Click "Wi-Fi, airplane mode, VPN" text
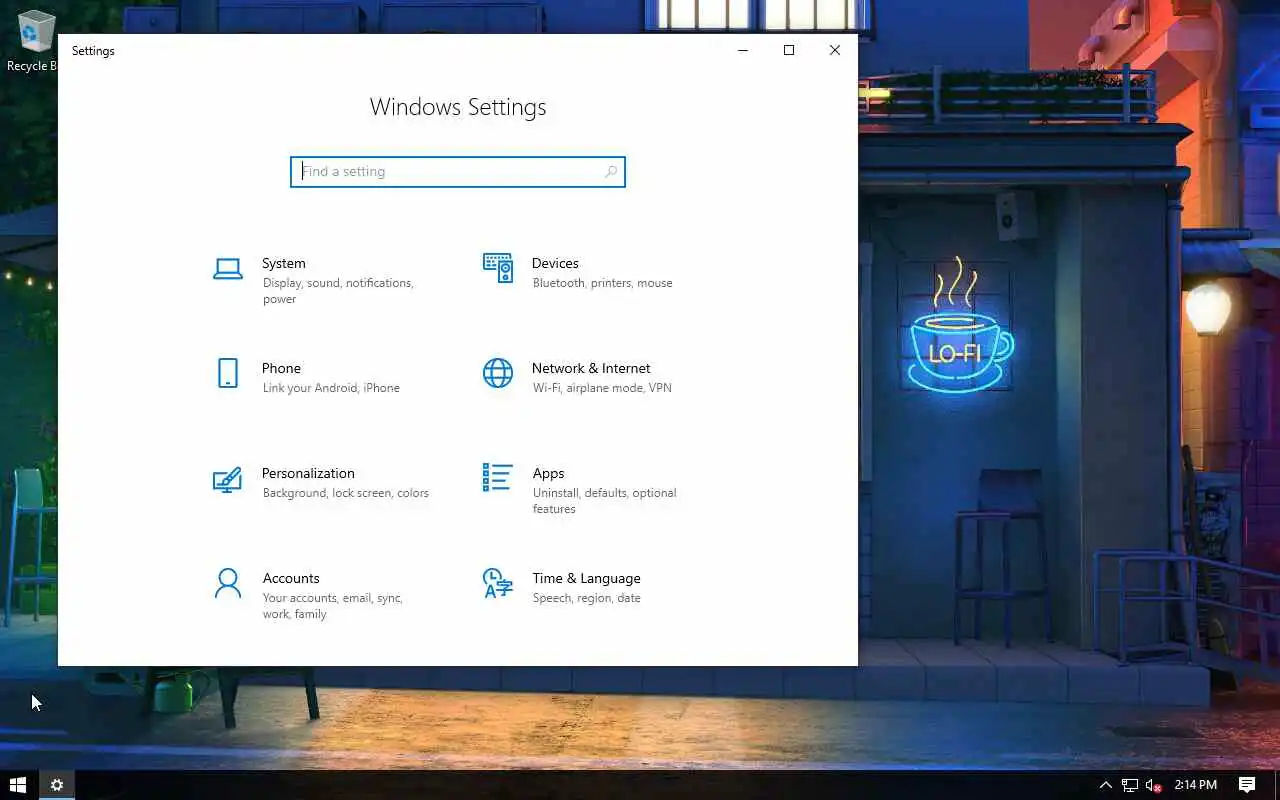 coord(602,388)
